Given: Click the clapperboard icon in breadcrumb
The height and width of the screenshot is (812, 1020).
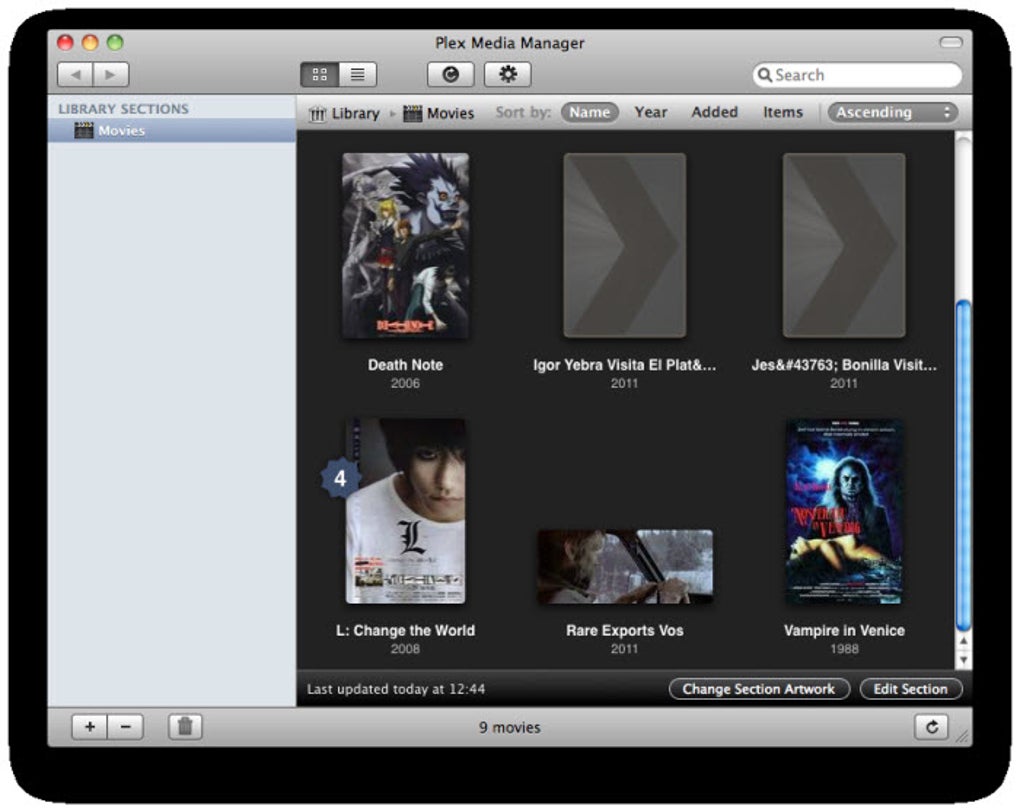Looking at the screenshot, I should pyautogui.click(x=412, y=113).
